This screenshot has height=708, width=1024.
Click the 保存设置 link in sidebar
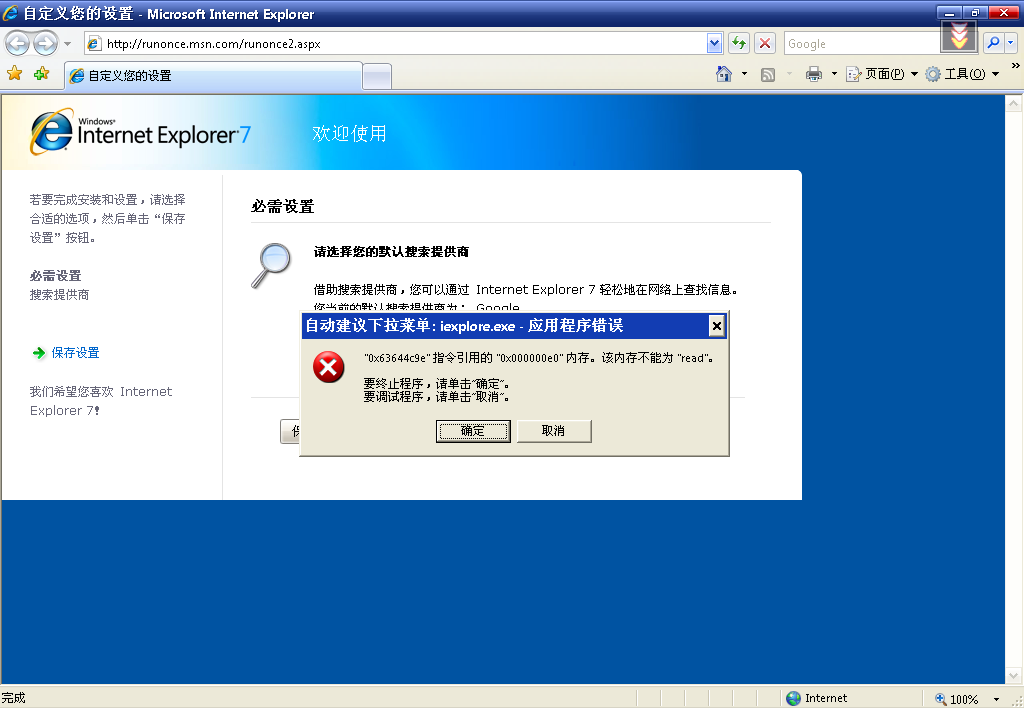pos(75,353)
